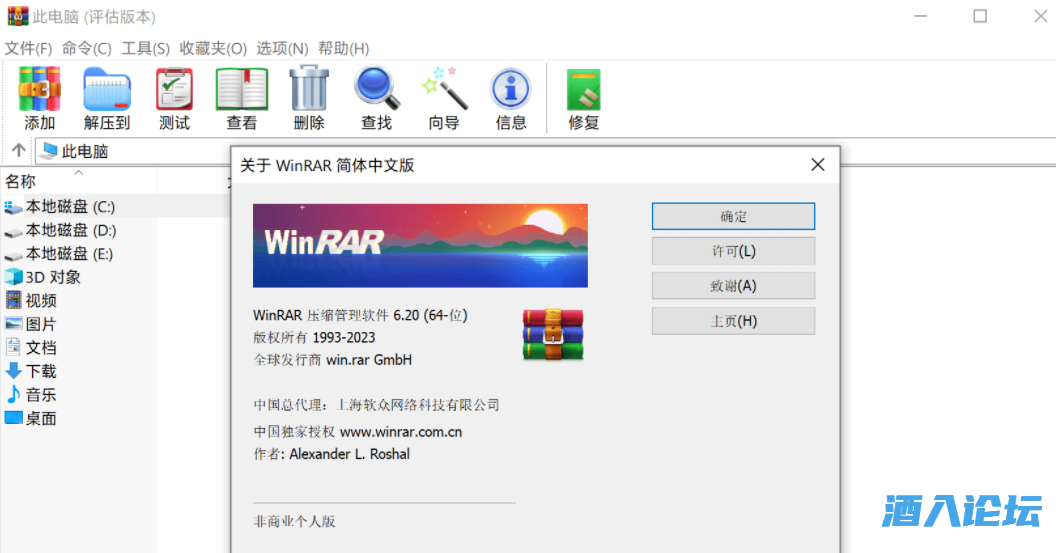This screenshot has height=553, width=1056.
Task: Click the 图片 row label
Action: tap(41, 324)
